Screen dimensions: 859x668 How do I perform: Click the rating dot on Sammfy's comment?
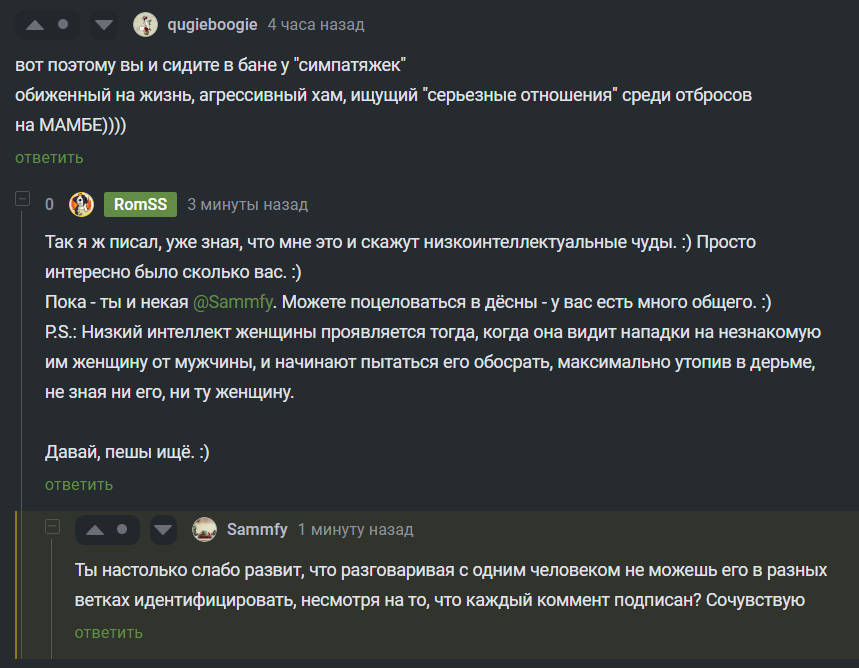point(122,529)
